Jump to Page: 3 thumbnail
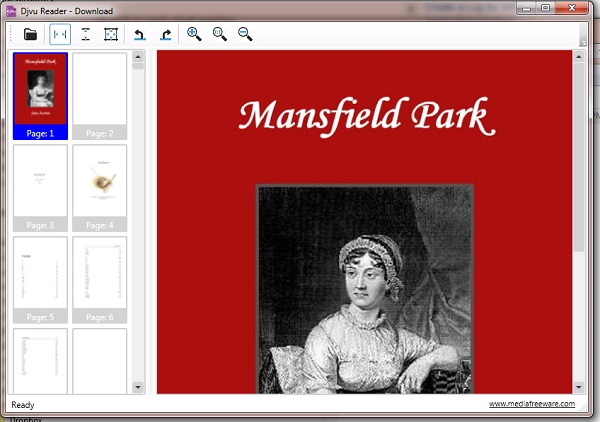Image resolution: width=600 pixels, height=422 pixels. [x=40, y=187]
